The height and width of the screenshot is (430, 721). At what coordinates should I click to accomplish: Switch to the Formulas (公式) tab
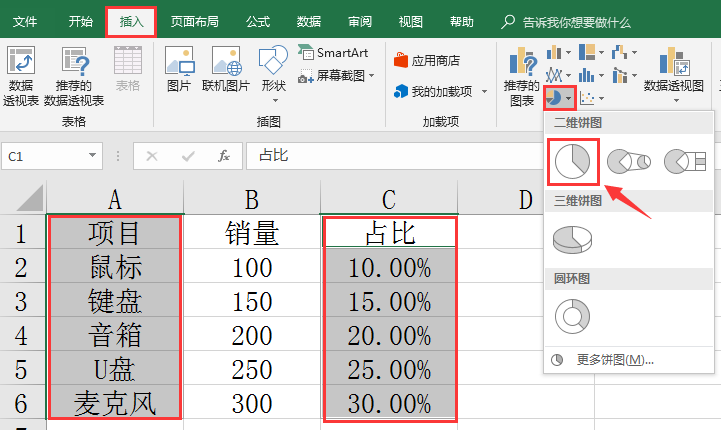258,22
